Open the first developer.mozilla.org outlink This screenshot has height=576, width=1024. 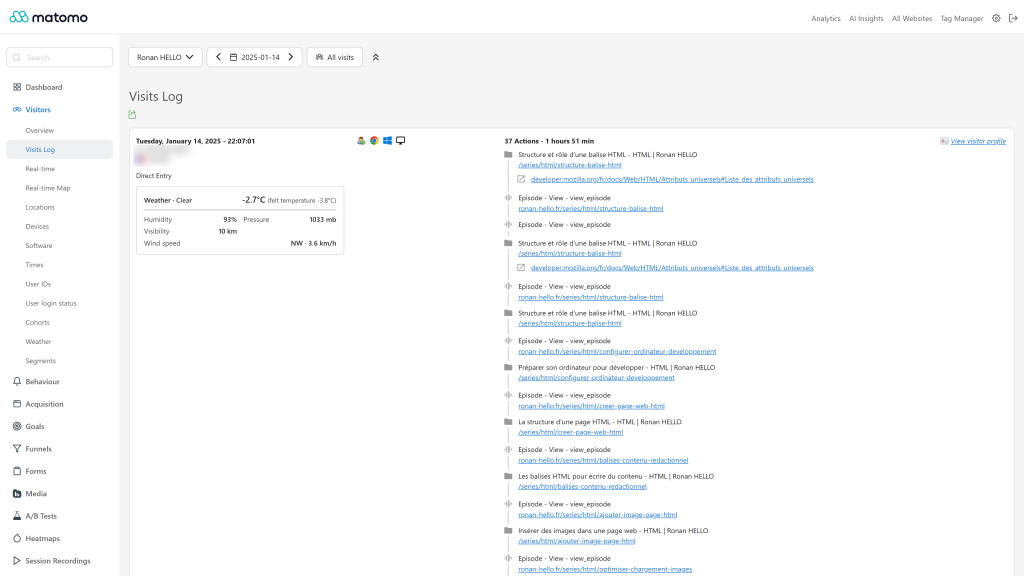click(672, 180)
